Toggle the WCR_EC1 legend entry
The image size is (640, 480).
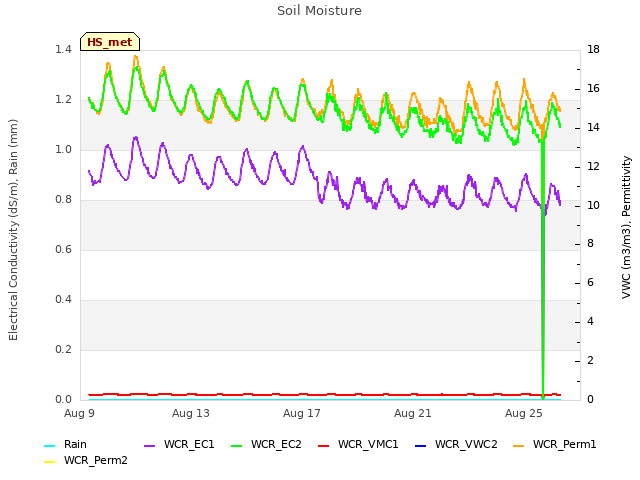(179, 444)
